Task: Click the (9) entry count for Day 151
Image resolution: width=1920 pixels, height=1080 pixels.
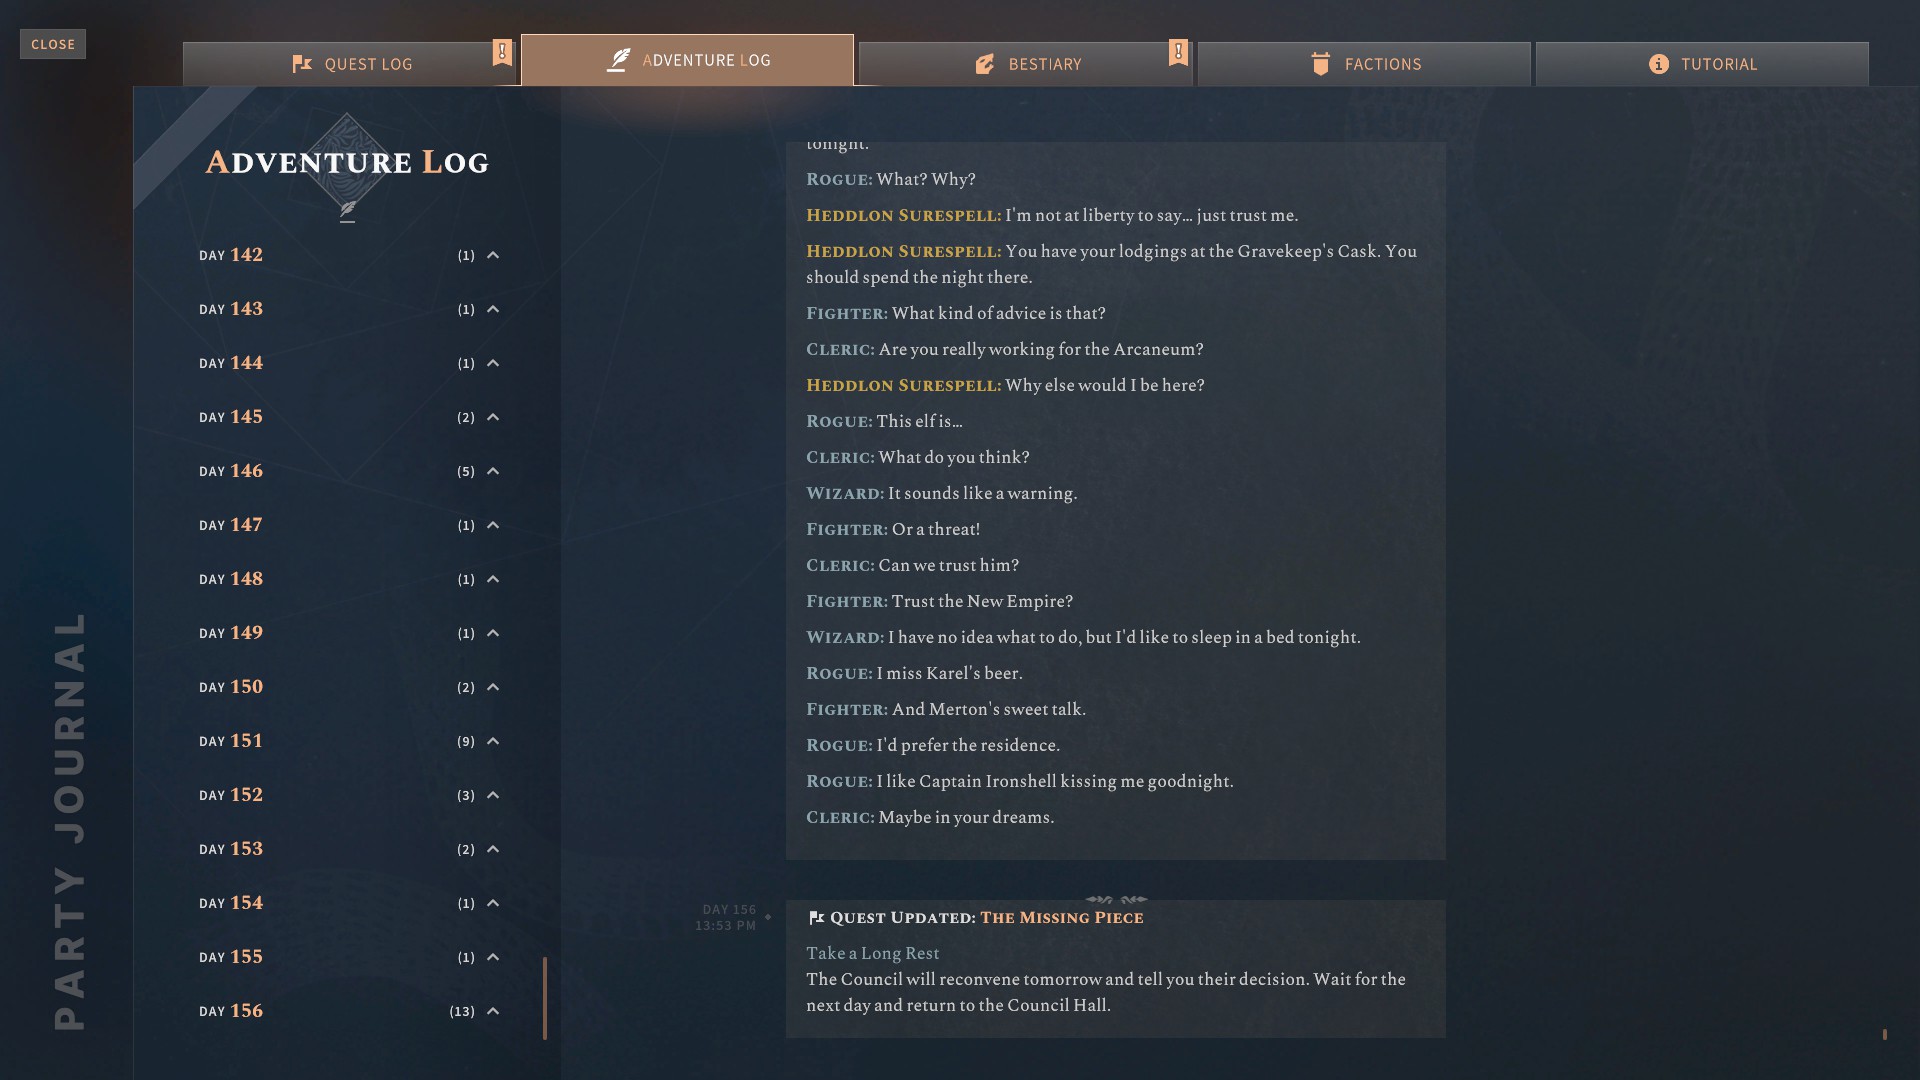Action: 466,742
